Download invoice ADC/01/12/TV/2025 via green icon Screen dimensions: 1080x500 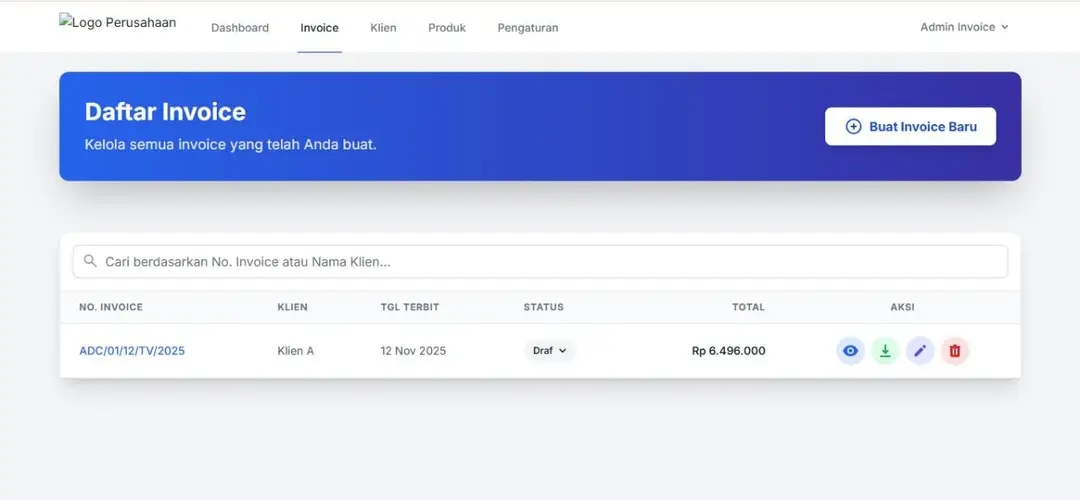click(x=886, y=351)
